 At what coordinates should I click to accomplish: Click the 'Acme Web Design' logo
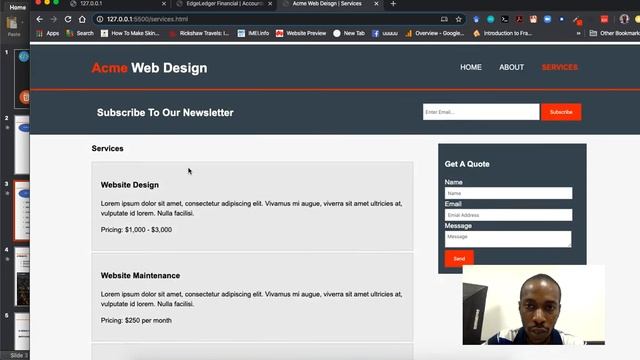(149, 68)
